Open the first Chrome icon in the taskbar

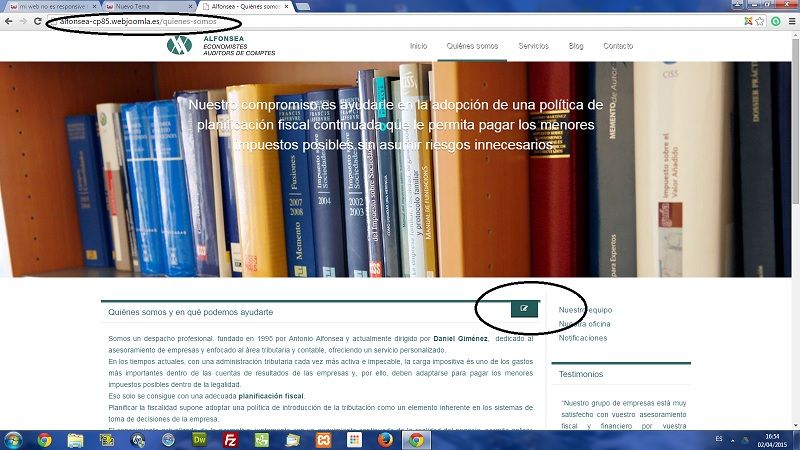click(x=44, y=440)
